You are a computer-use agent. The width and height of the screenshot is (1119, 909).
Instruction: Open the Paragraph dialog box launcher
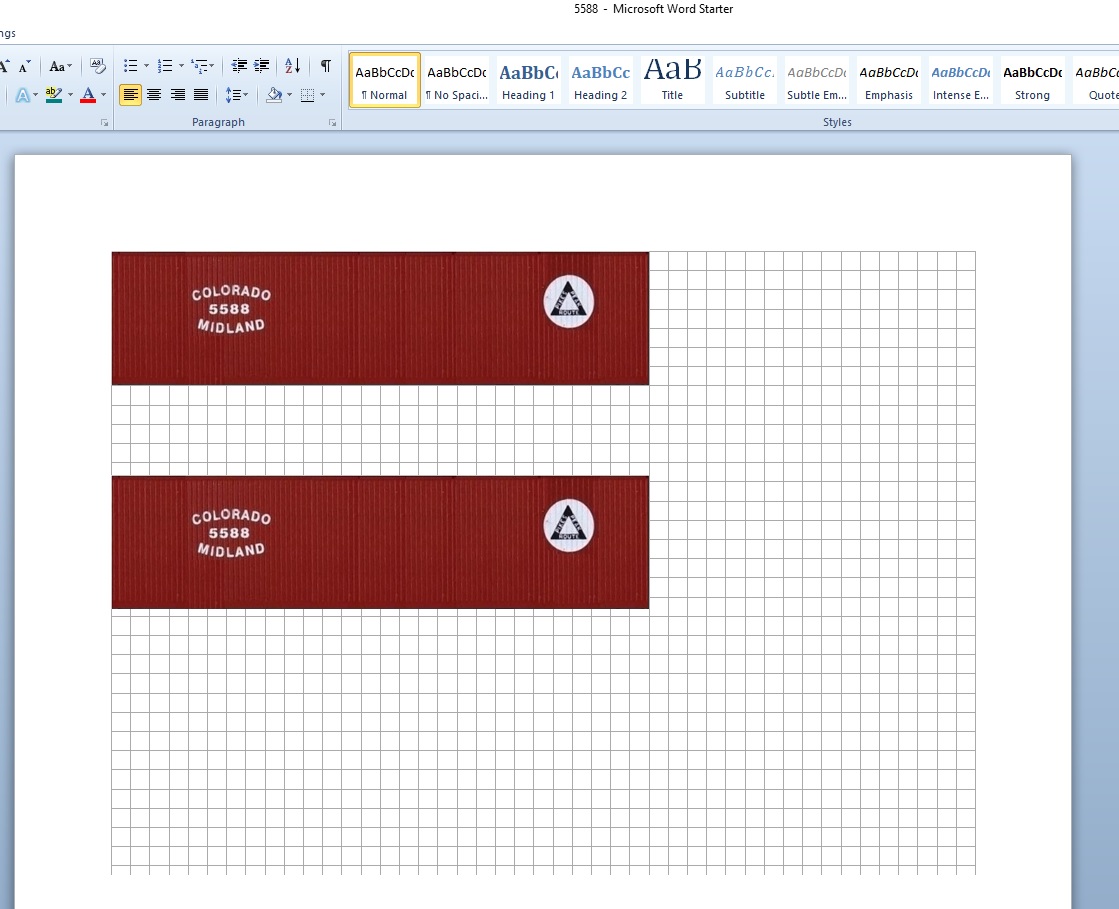(333, 123)
